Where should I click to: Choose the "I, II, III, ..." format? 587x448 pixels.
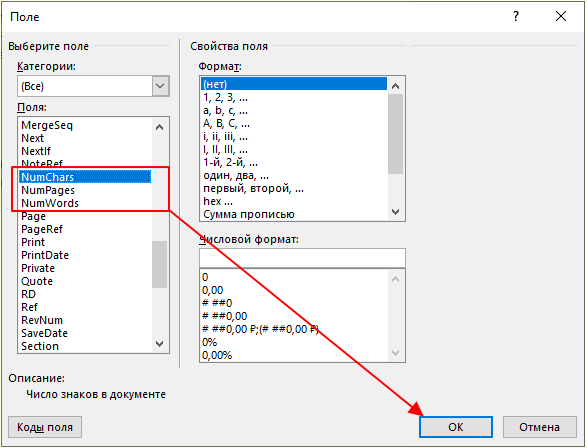(225, 150)
